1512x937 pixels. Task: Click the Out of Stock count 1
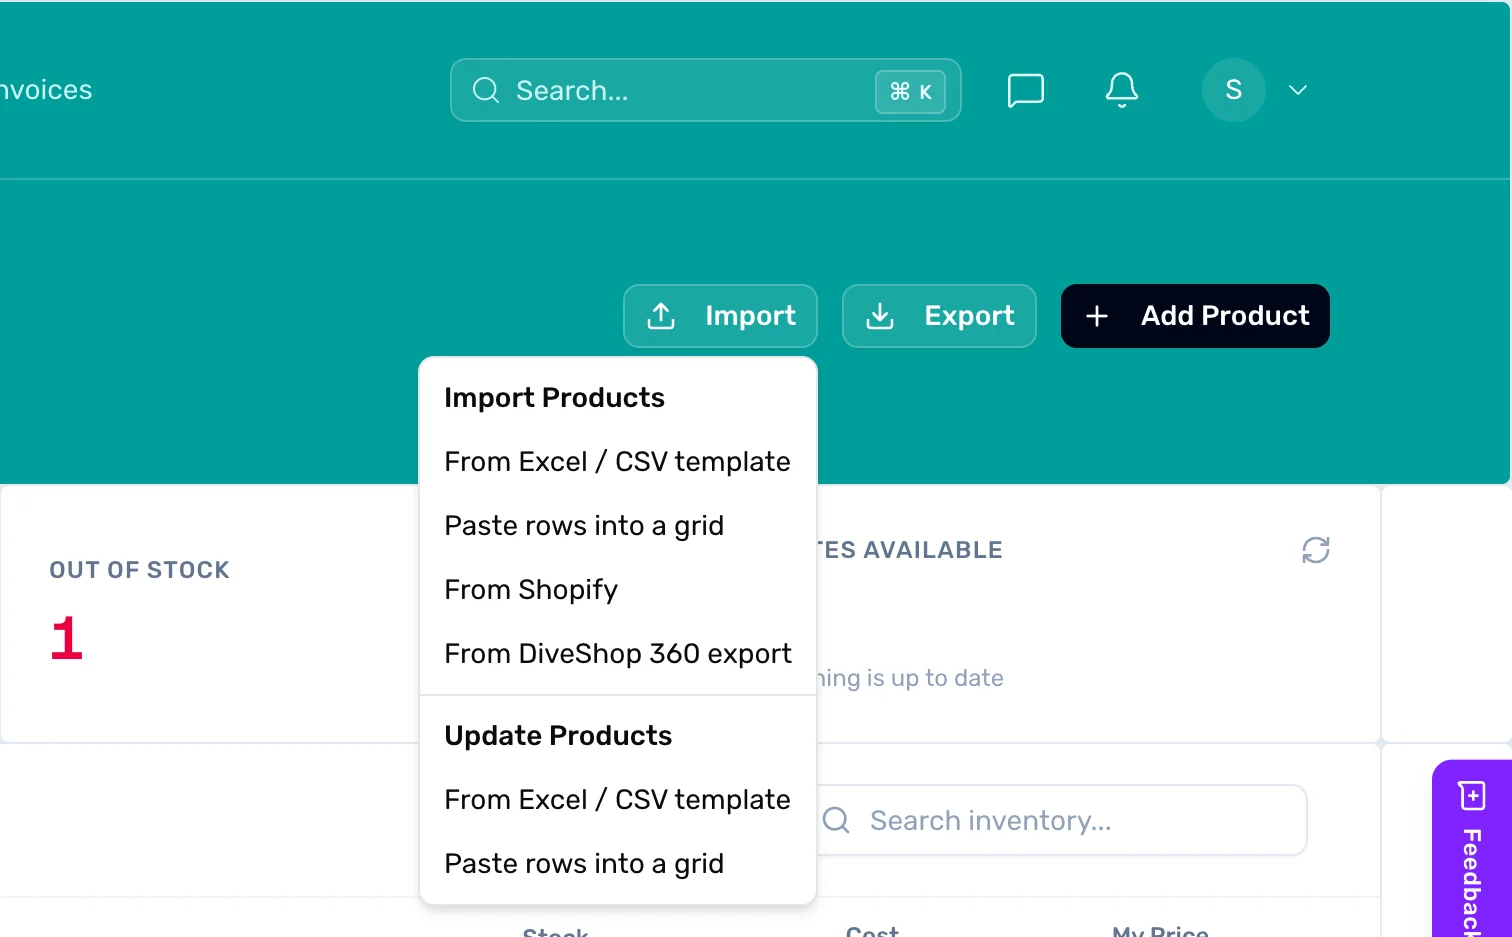pyautogui.click(x=66, y=638)
